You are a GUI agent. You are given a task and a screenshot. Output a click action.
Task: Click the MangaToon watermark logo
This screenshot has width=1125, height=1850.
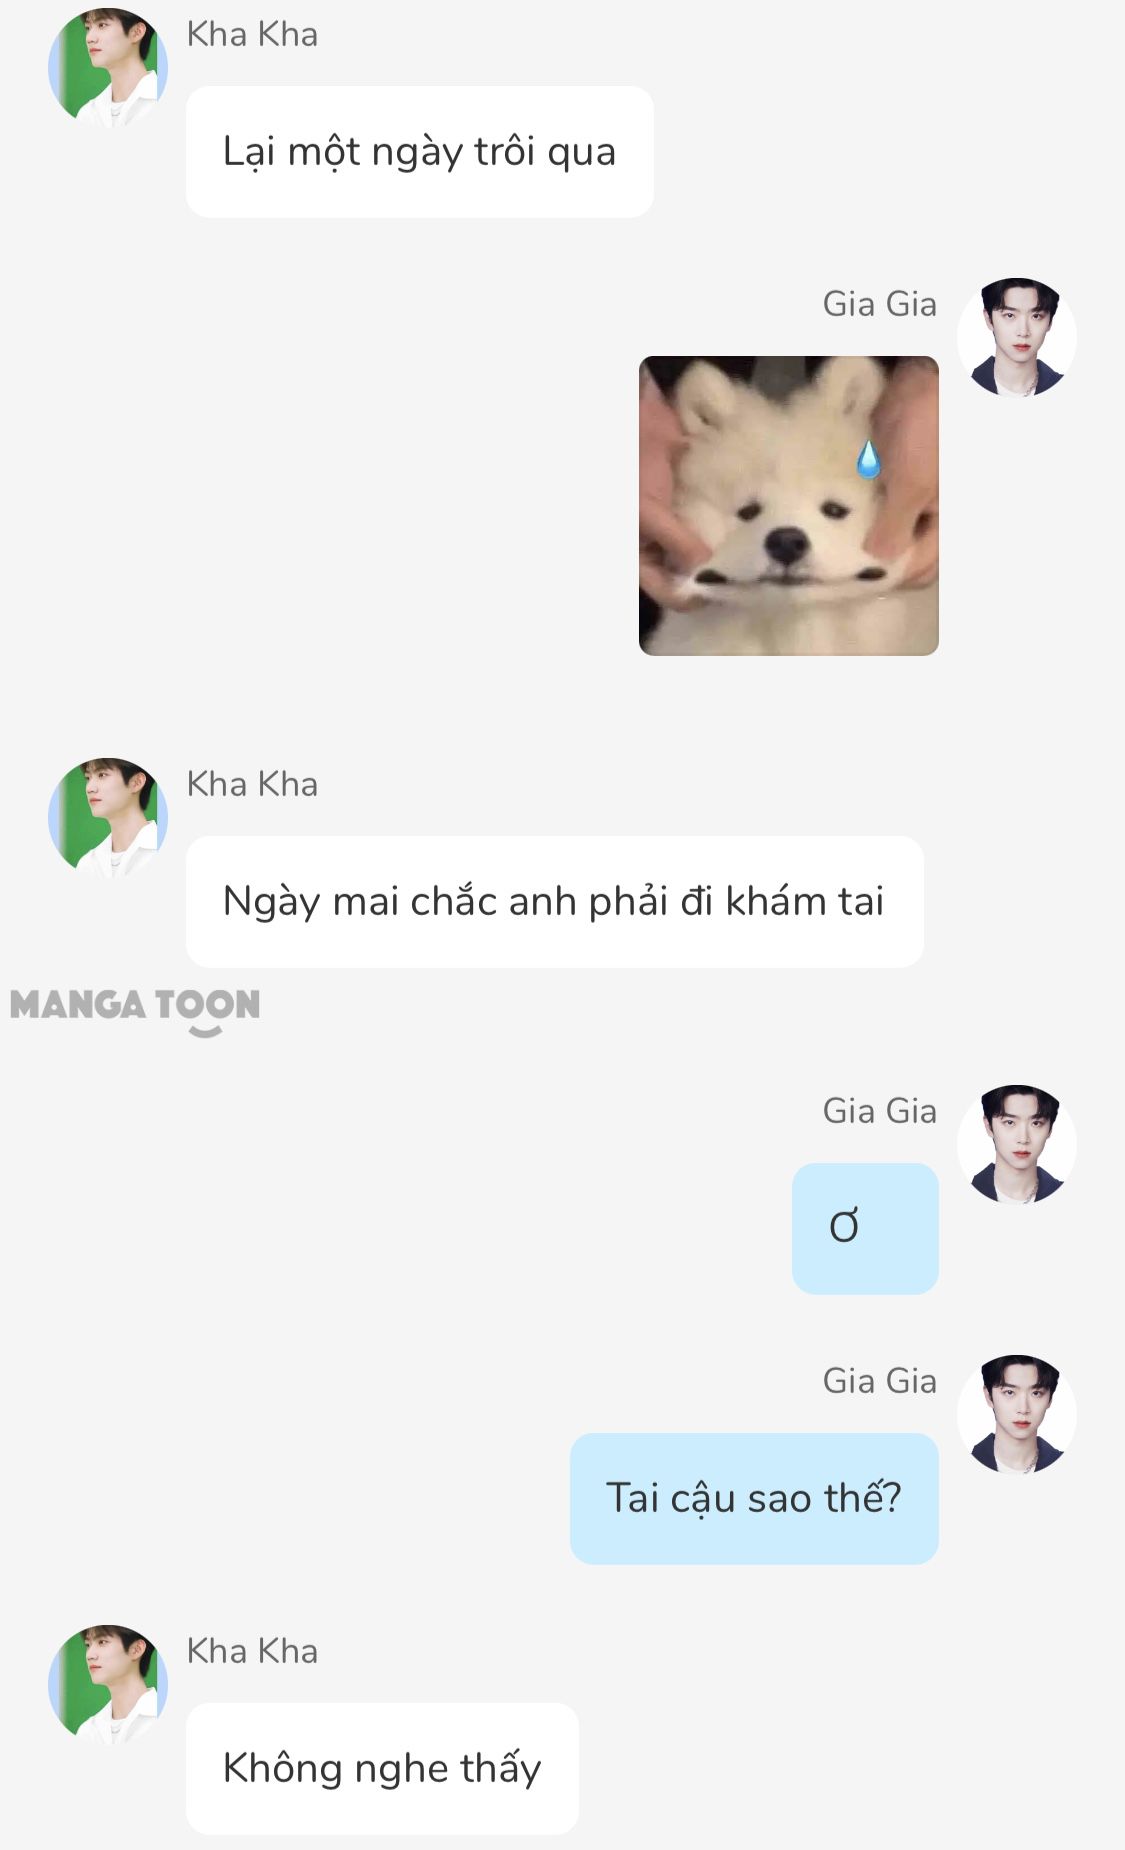135,1010
